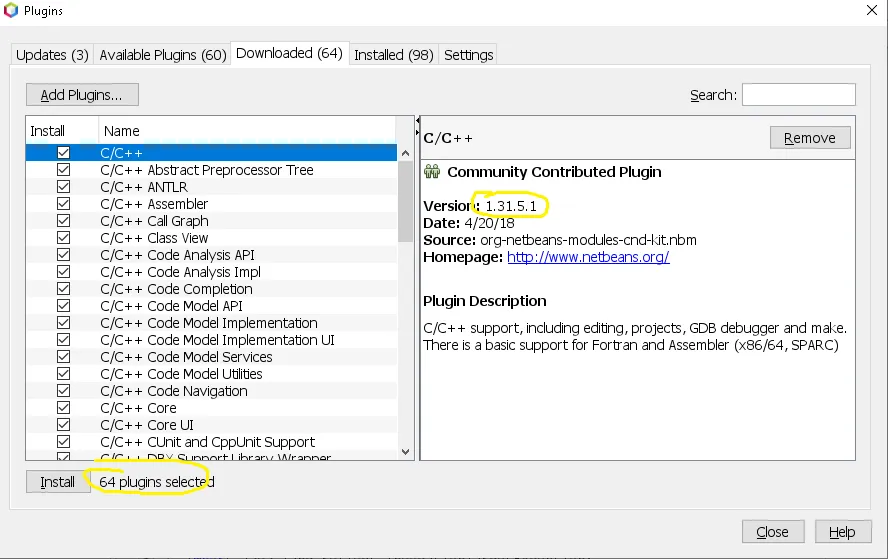Toggle C/C++ CUnit and CppUnit Support checkbox

click(x=63, y=441)
